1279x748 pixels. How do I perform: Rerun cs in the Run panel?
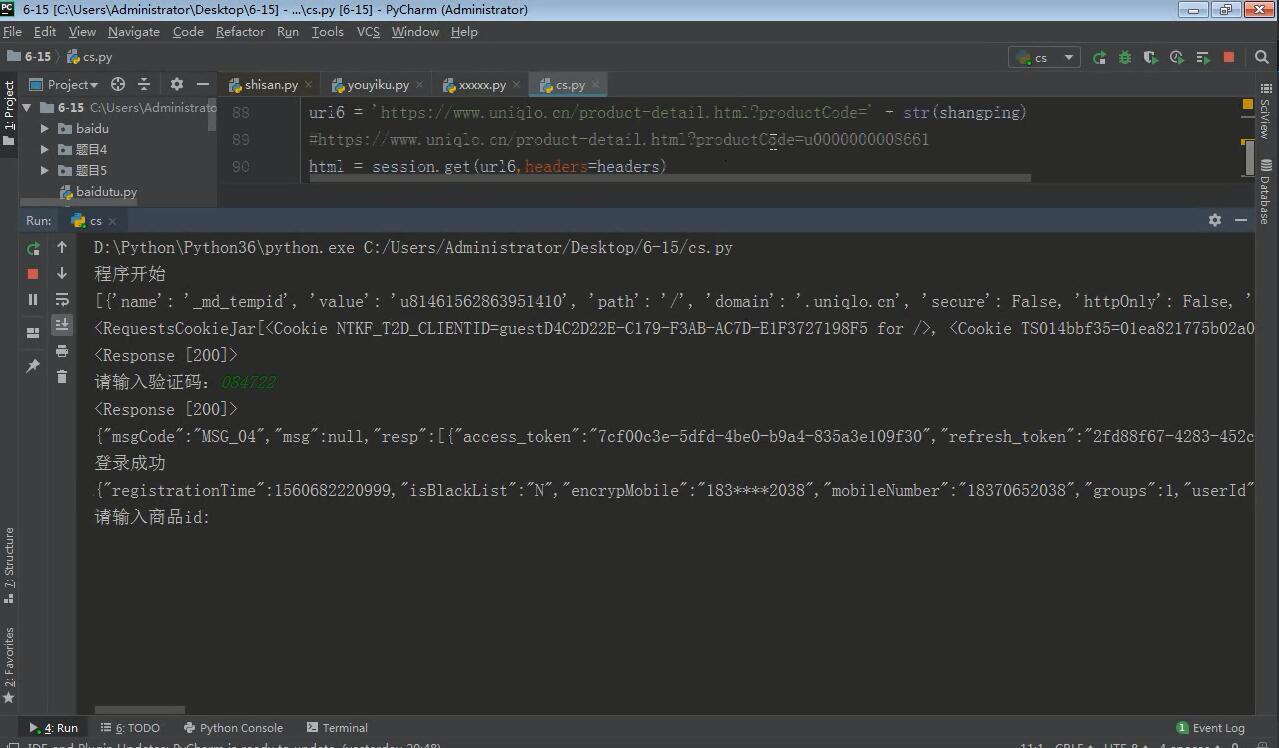(33, 247)
